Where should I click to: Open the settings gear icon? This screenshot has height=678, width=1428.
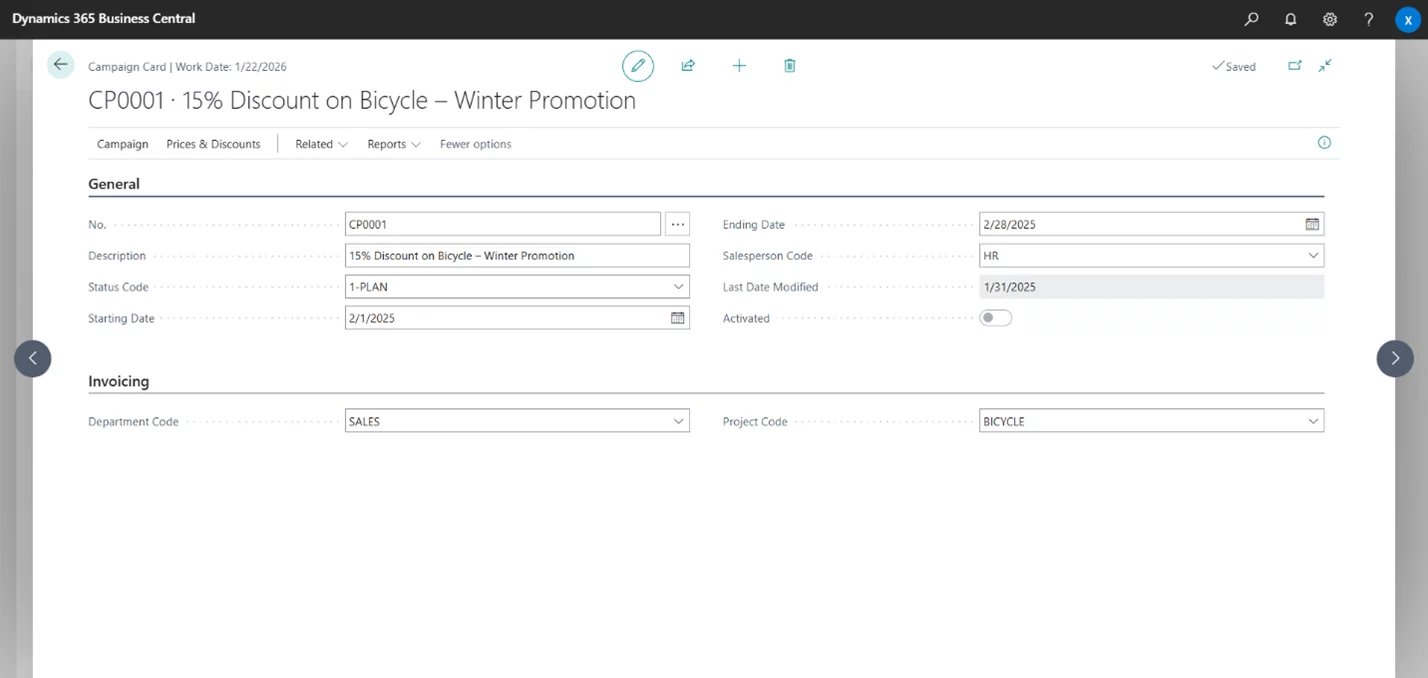pos(1330,19)
